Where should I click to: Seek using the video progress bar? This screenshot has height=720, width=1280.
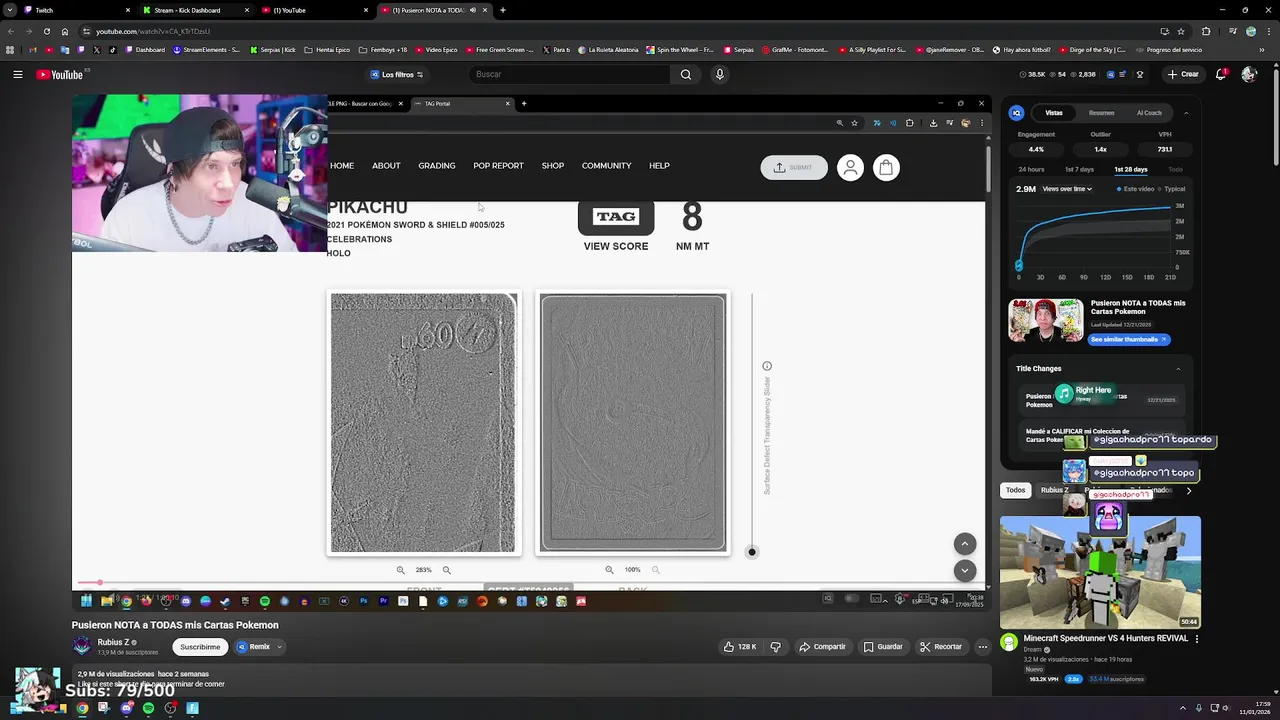(530, 582)
